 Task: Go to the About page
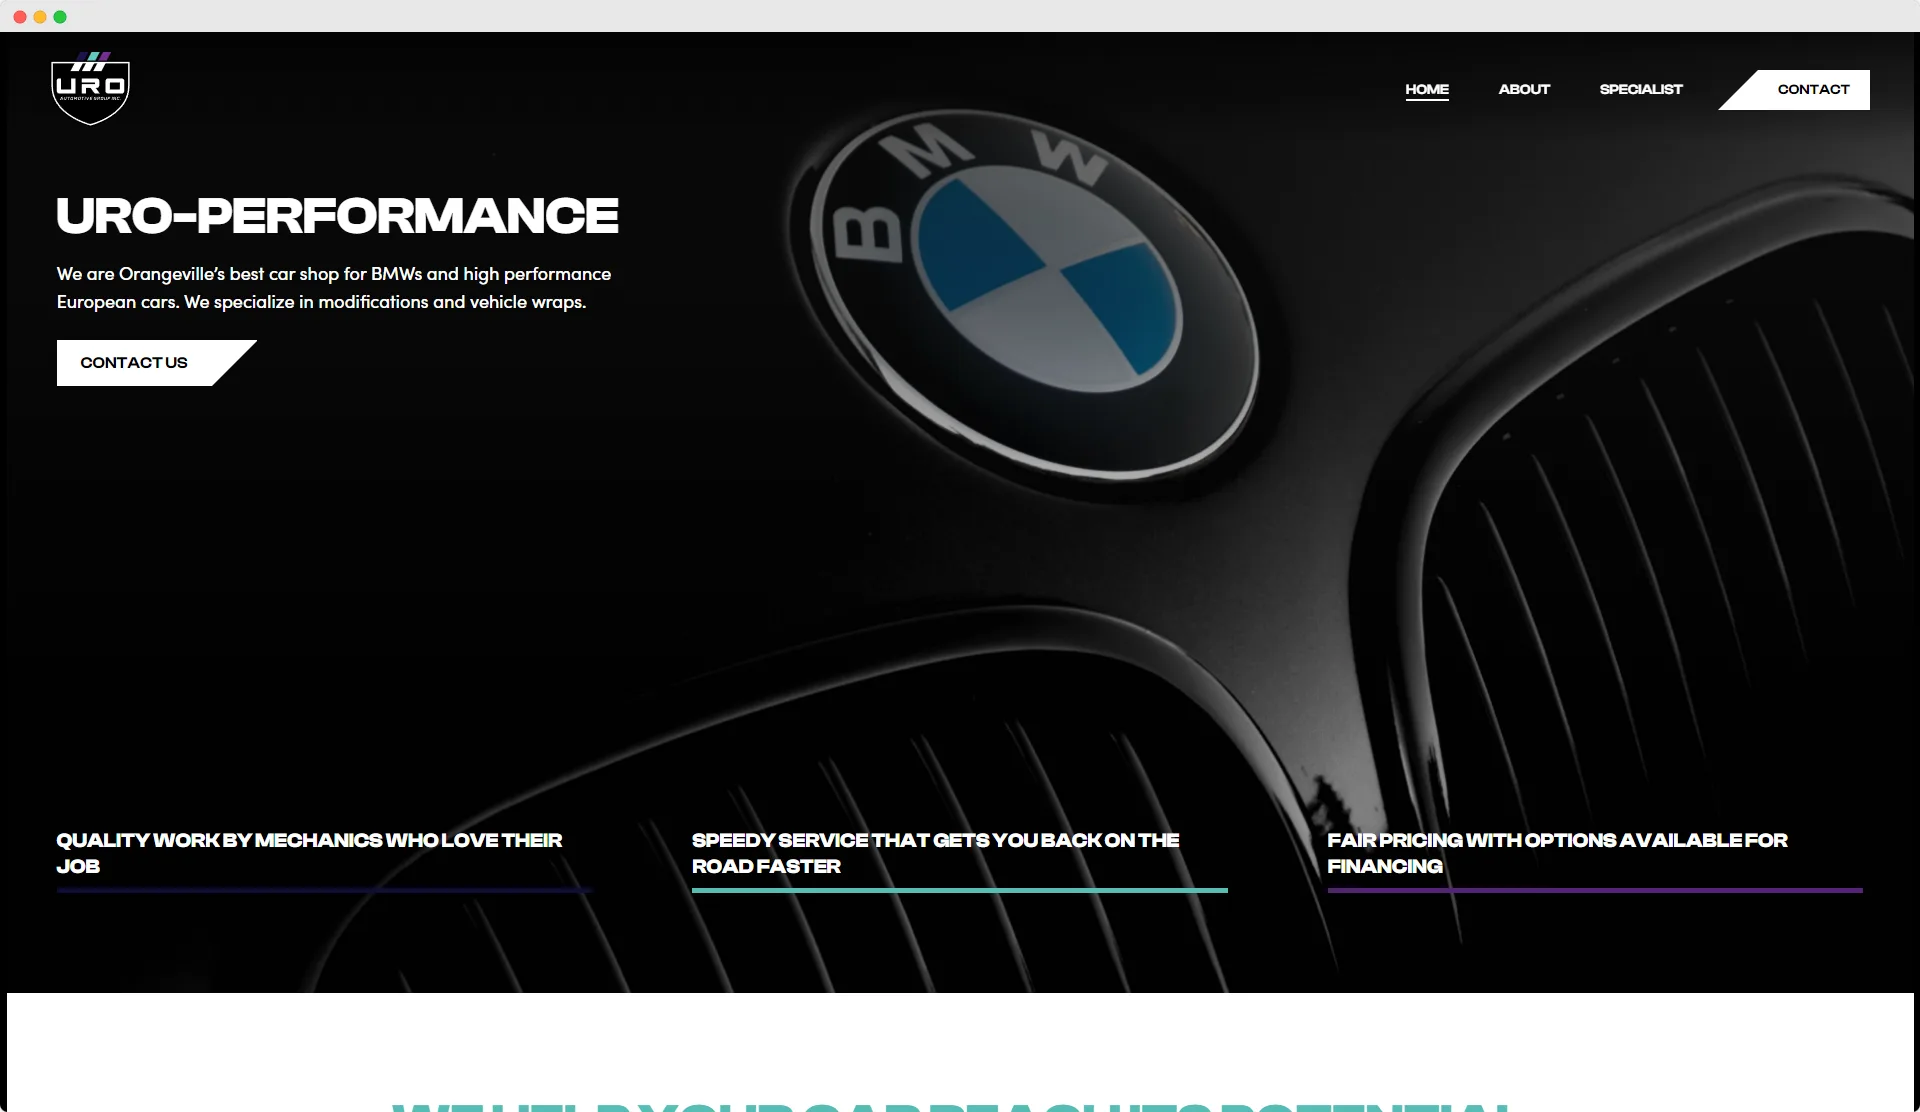(1524, 89)
